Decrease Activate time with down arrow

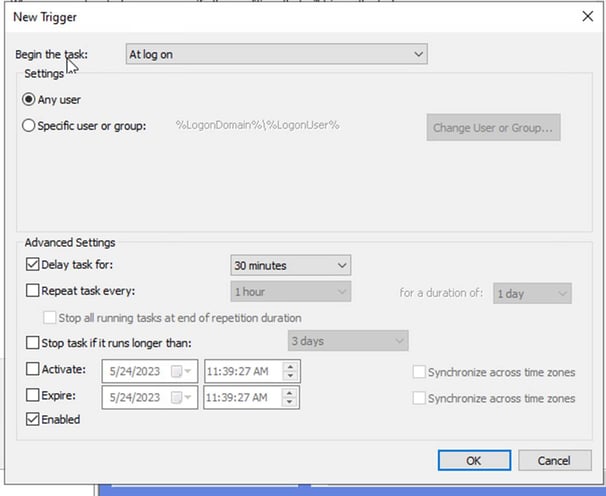[x=290, y=376]
